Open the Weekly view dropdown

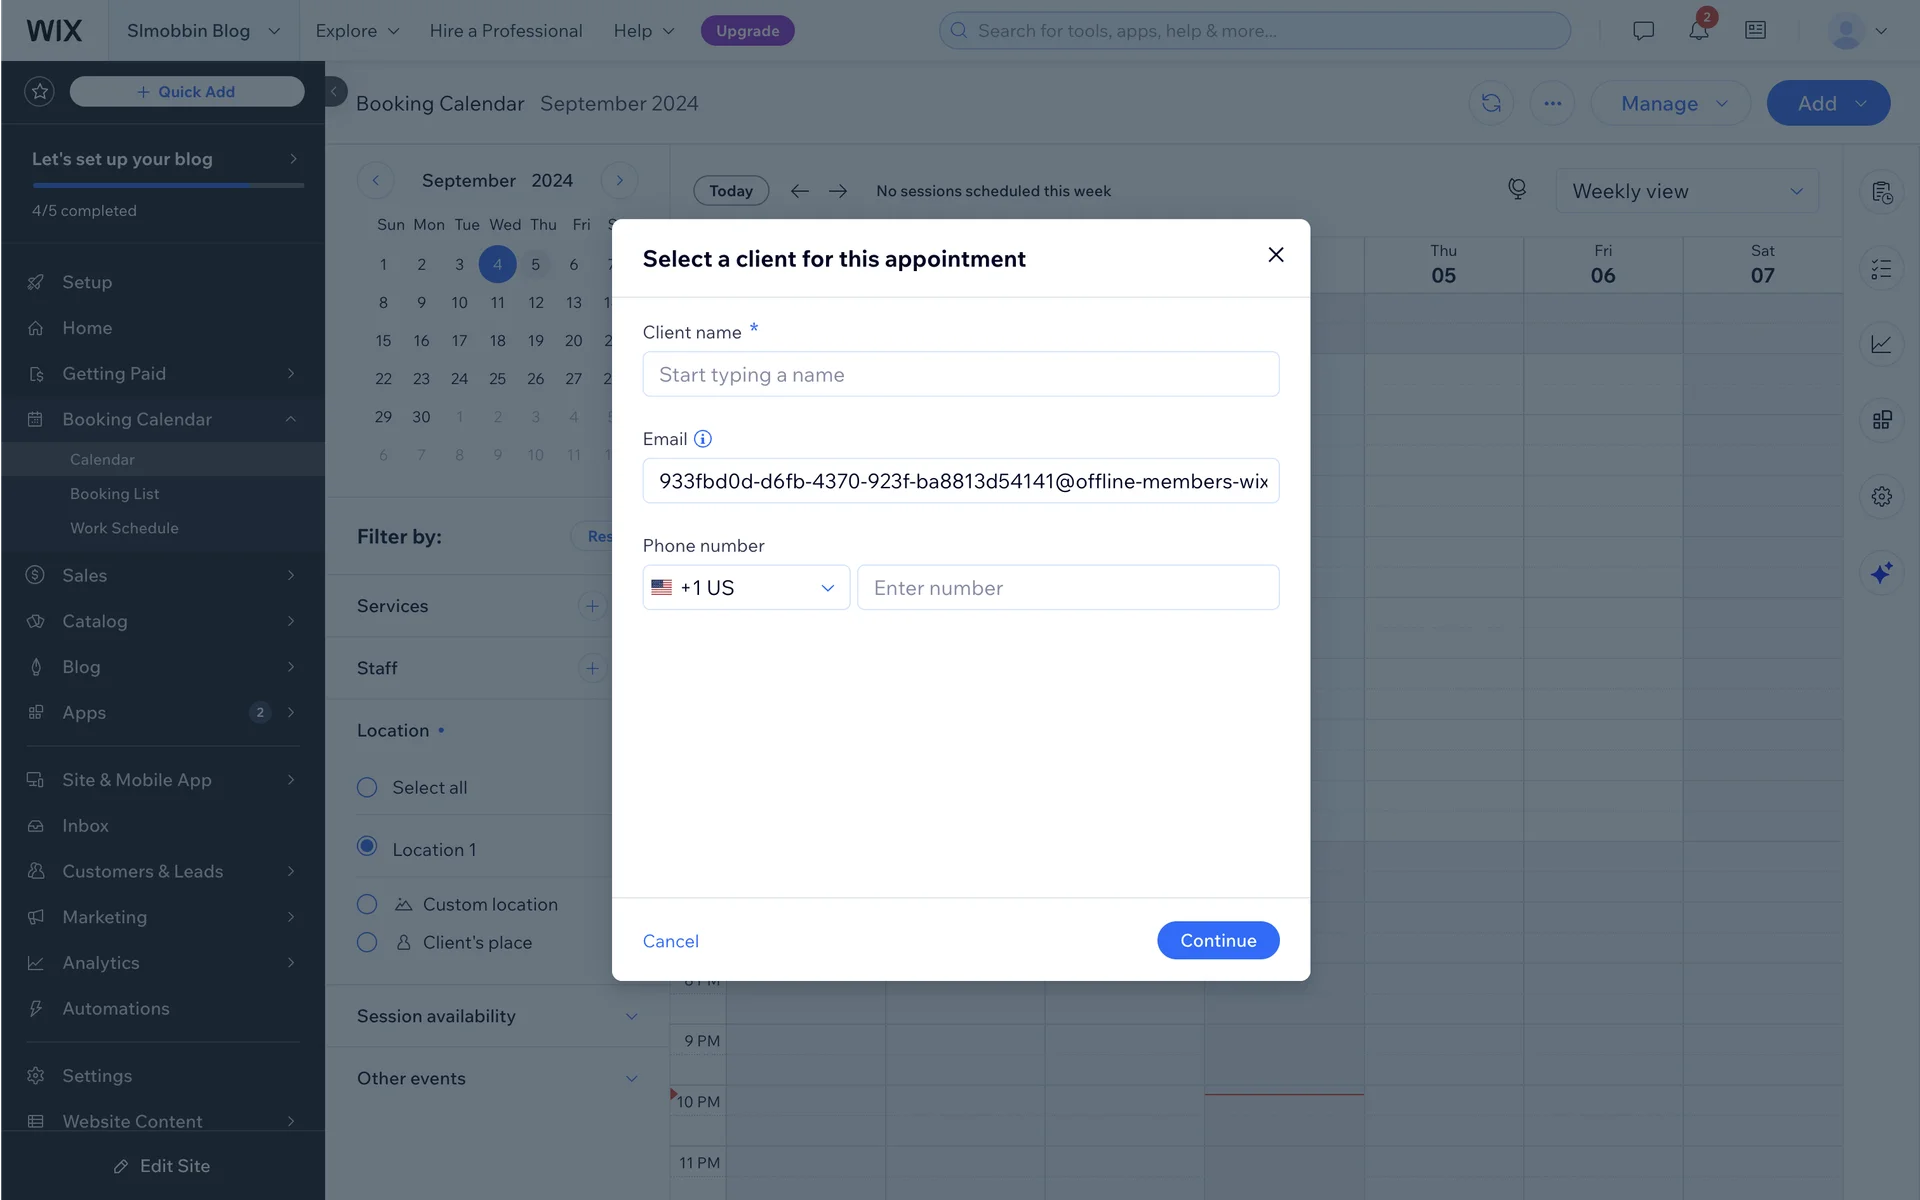(x=1686, y=191)
